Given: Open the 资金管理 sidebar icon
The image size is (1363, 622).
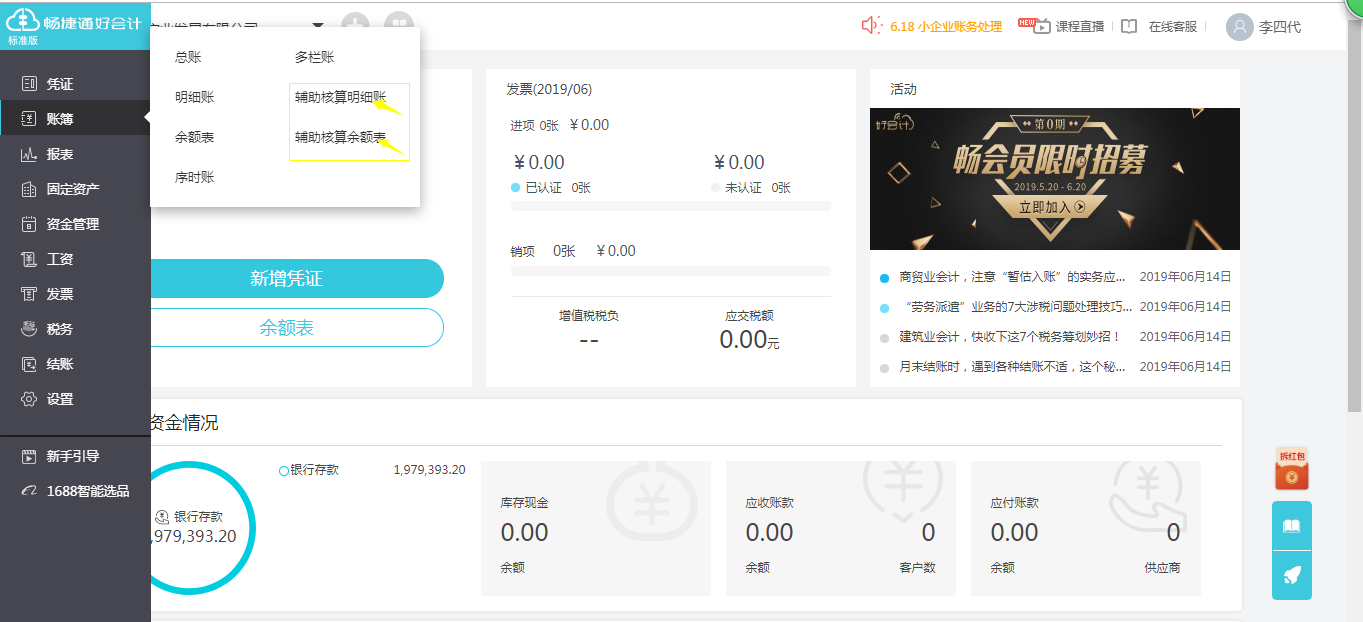Looking at the screenshot, I should [x=29, y=224].
